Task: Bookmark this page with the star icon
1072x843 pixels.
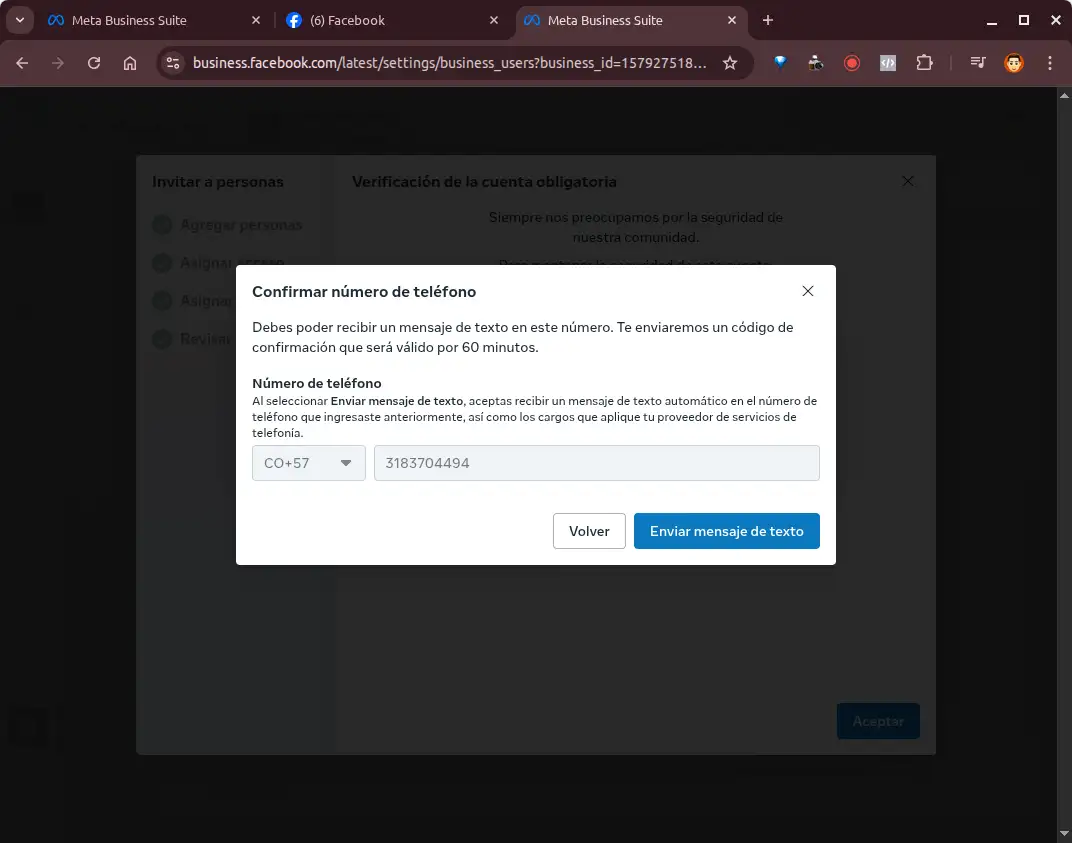Action: pyautogui.click(x=730, y=63)
